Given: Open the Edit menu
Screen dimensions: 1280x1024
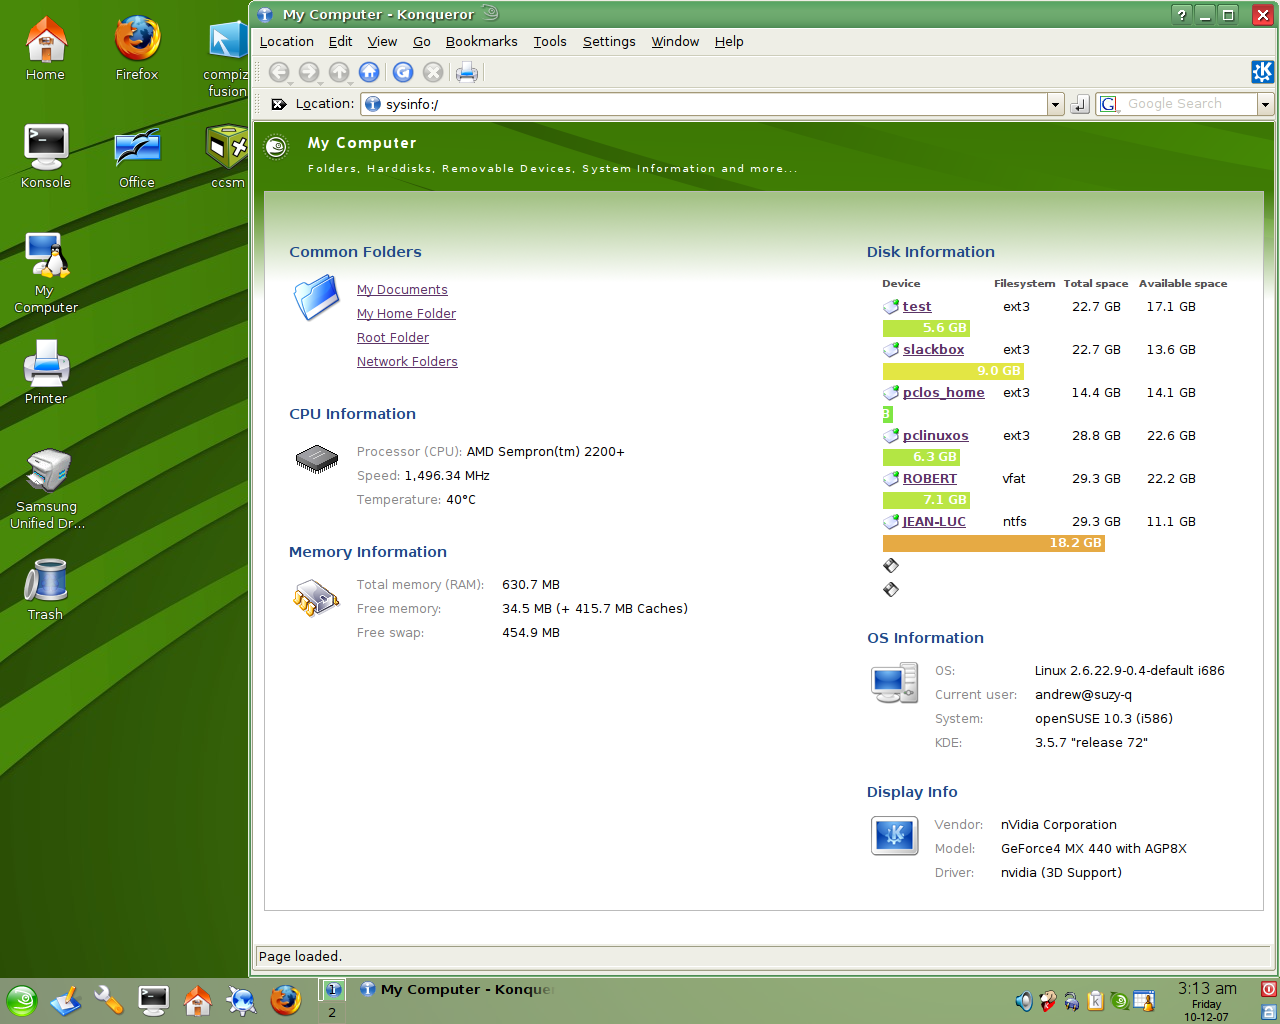Looking at the screenshot, I should 341,41.
